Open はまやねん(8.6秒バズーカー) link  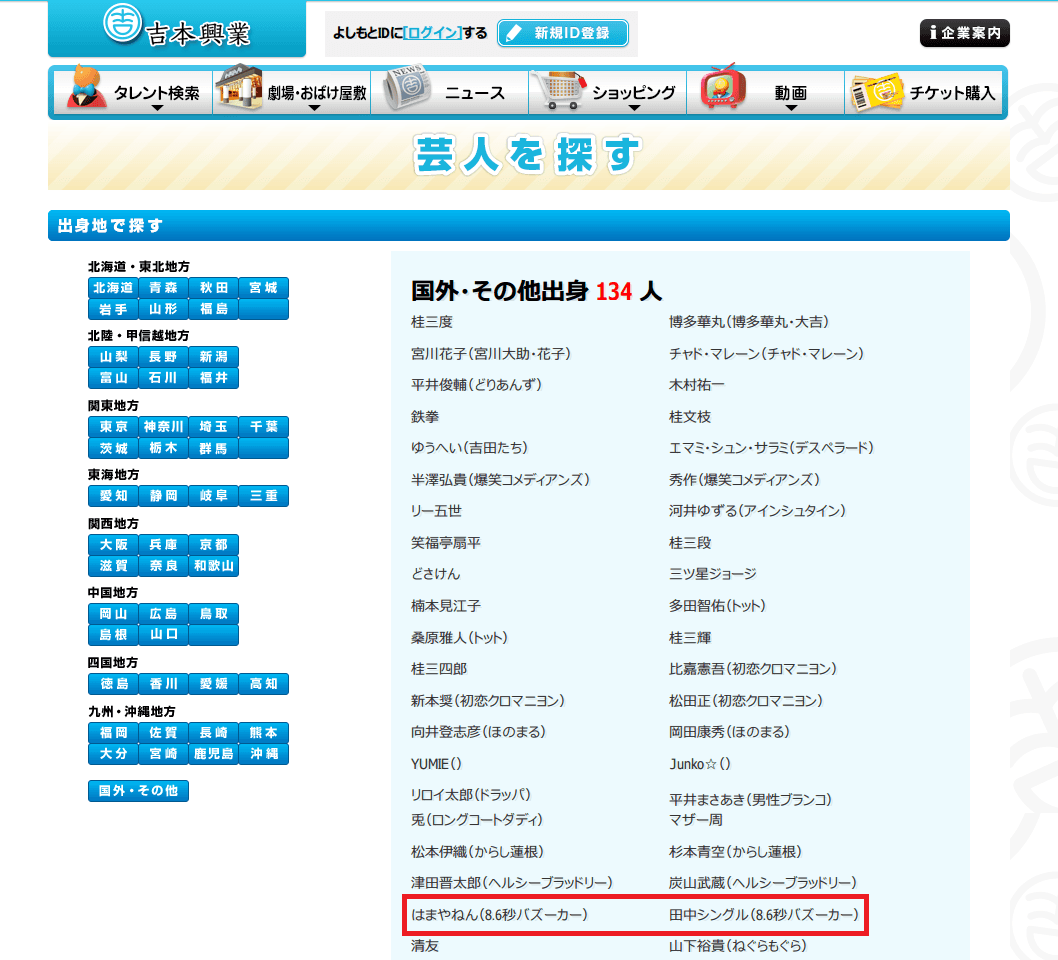pos(500,915)
